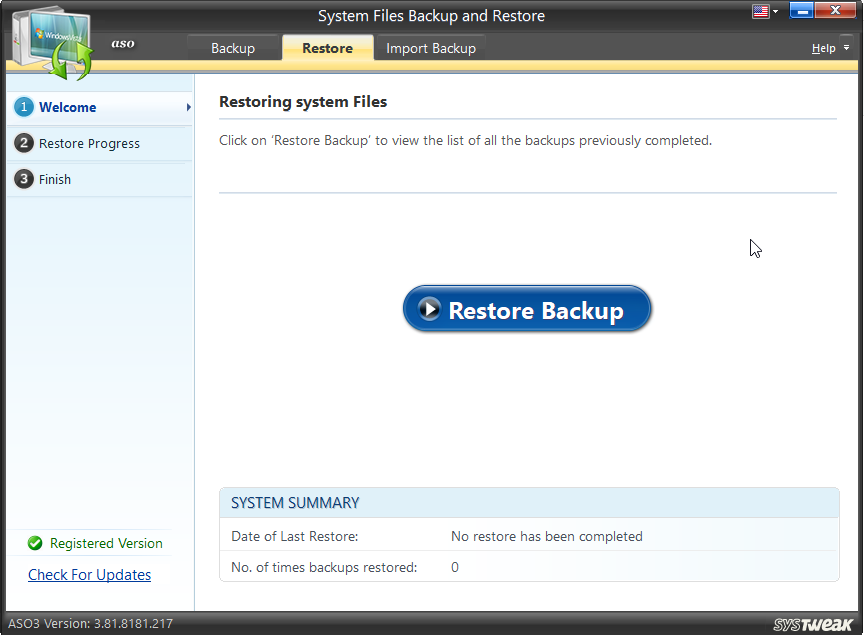Open Check For Updates link
Screen dimensions: 864x635
(x=89, y=574)
